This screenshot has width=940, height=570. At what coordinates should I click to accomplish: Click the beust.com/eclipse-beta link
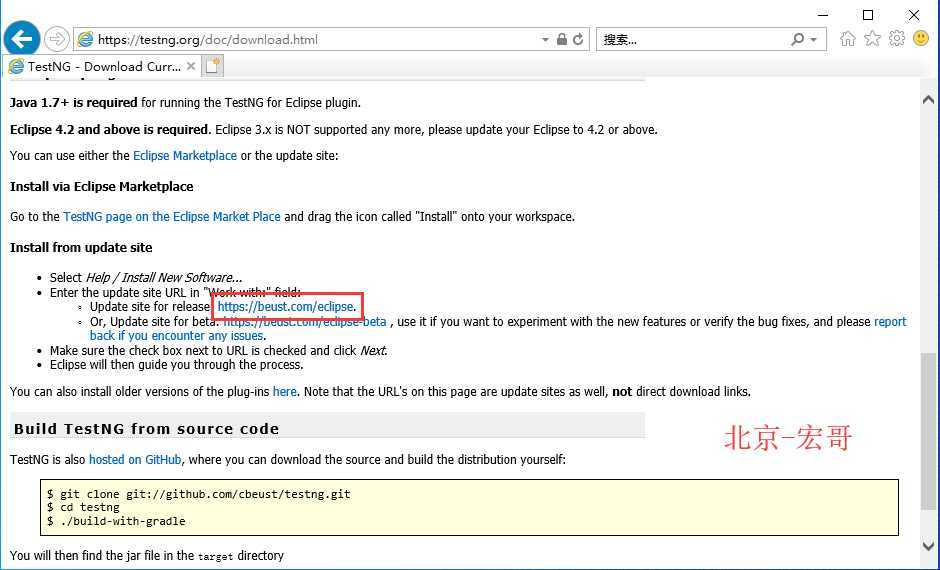pyautogui.click(x=305, y=322)
